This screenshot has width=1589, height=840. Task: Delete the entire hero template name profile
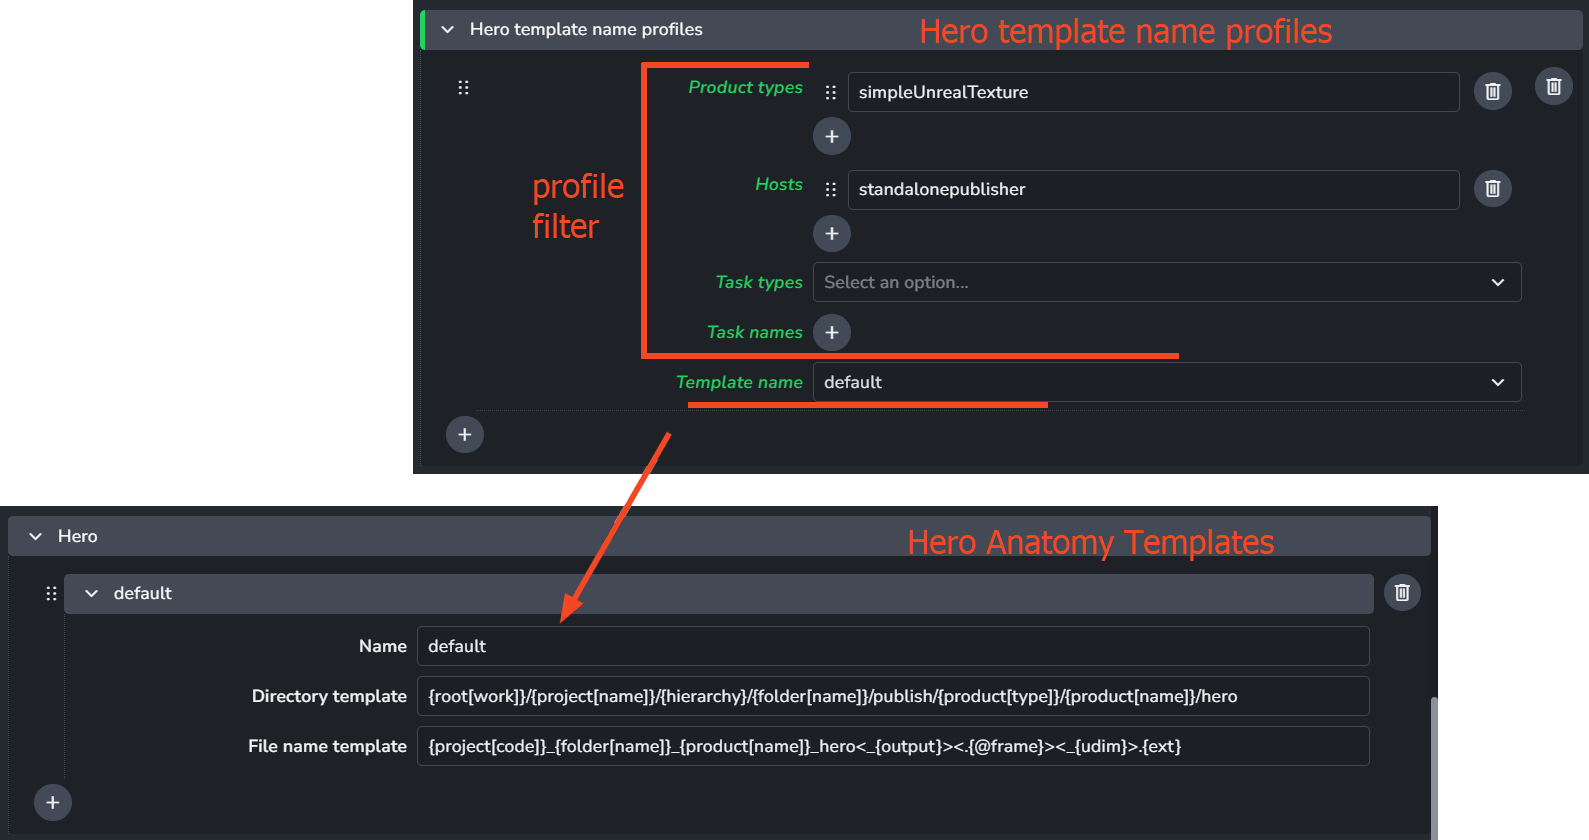click(1553, 87)
